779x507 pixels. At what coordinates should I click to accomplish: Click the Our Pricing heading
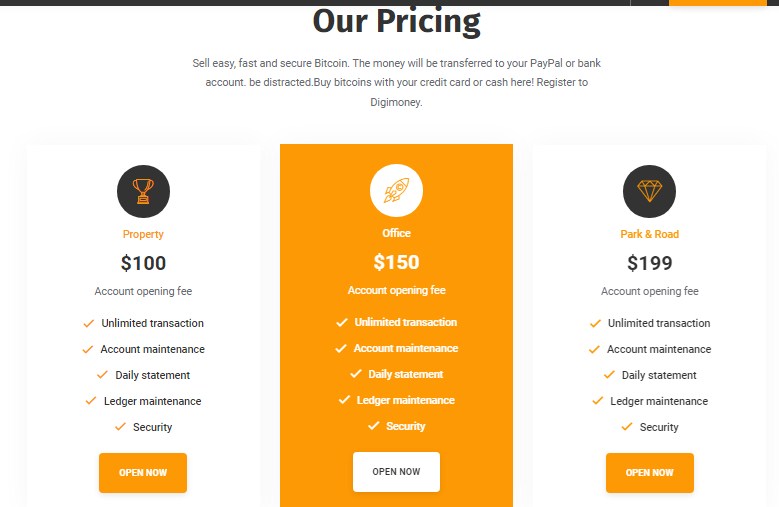point(396,22)
